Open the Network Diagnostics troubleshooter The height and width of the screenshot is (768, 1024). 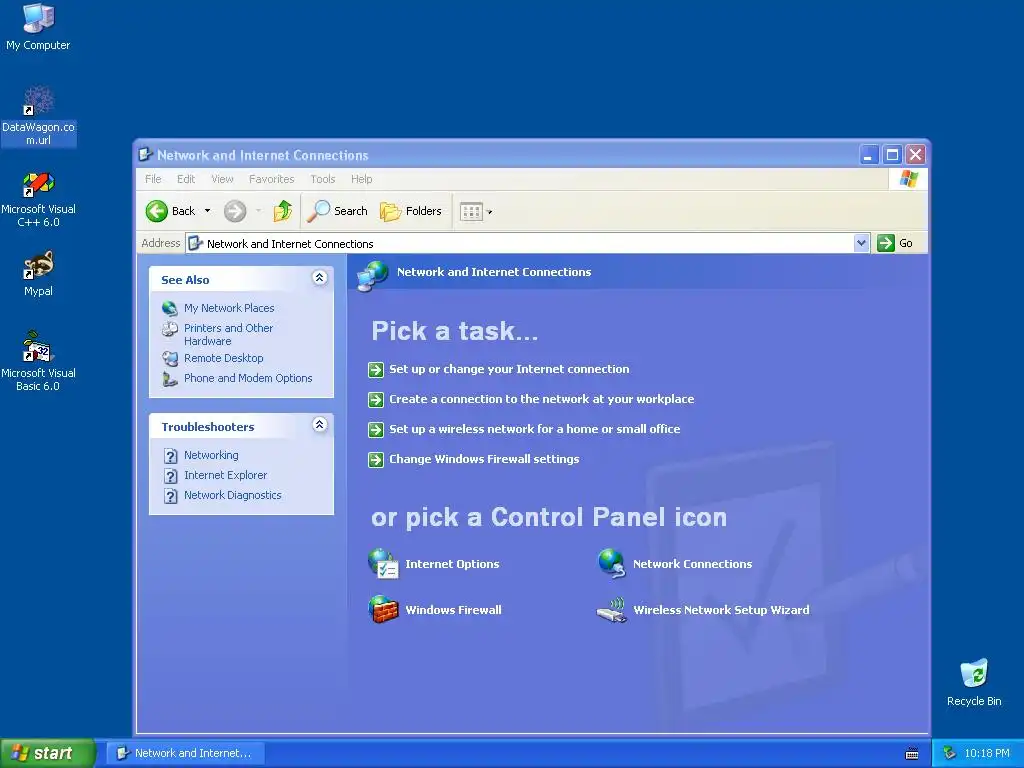pyautogui.click(x=232, y=495)
